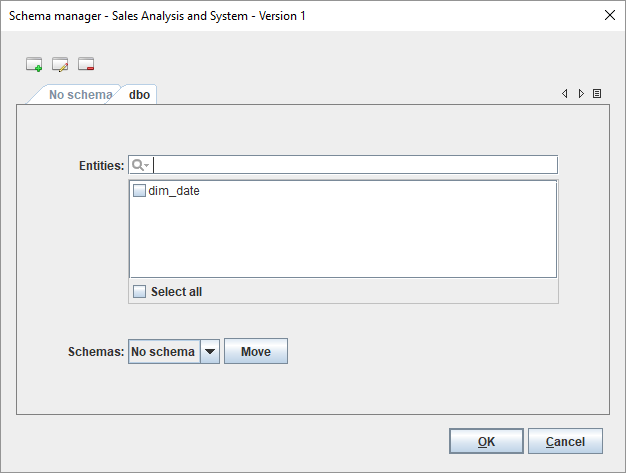Click the edit schema pencil icon
This screenshot has width=626, height=473.
coord(60,65)
